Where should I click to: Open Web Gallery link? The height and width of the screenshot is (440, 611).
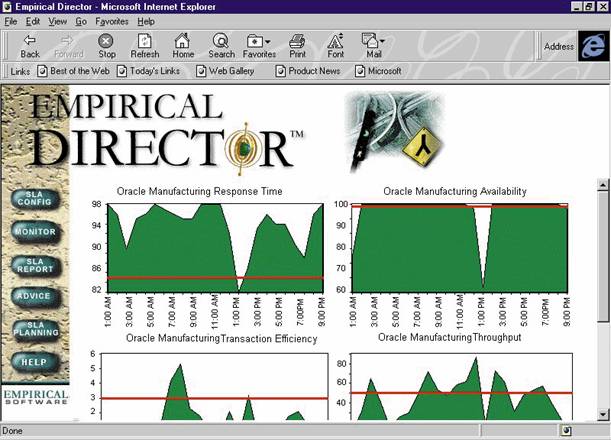point(225,71)
